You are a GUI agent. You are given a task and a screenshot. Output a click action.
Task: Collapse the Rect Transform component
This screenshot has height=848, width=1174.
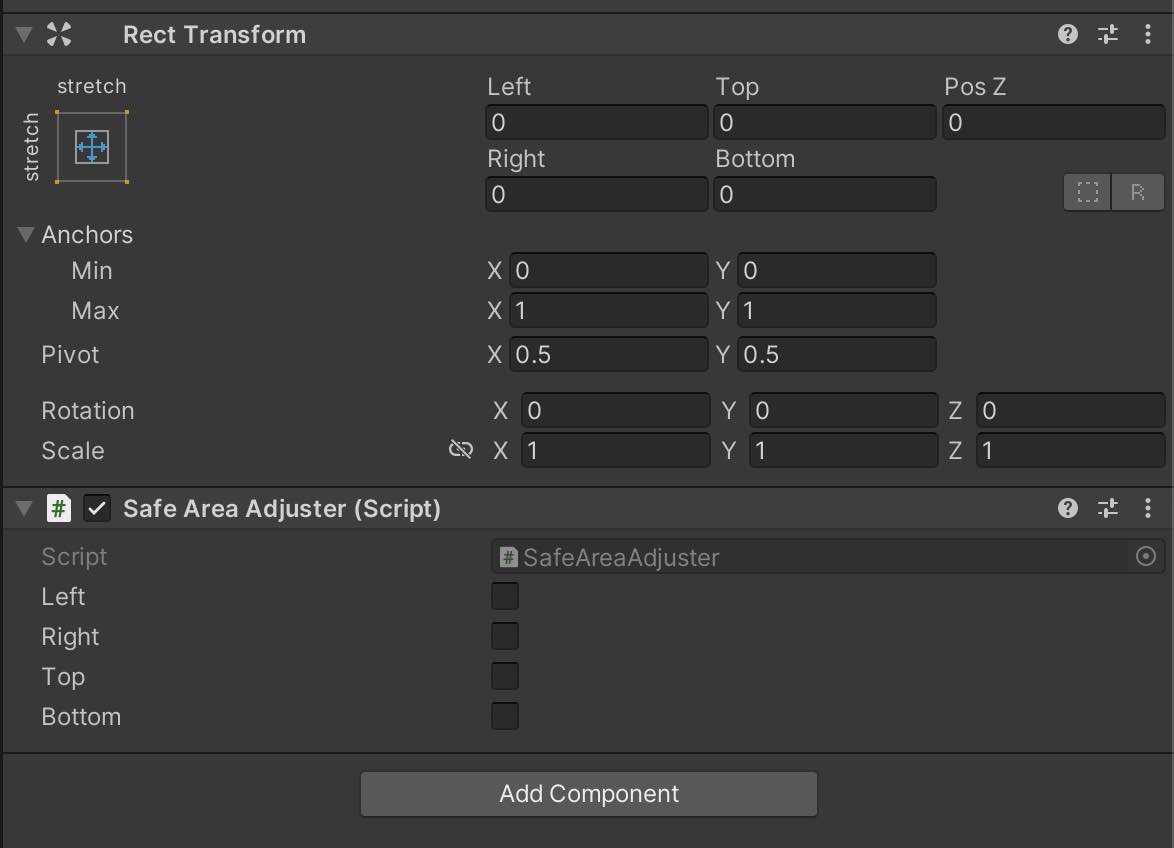pyautogui.click(x=22, y=33)
